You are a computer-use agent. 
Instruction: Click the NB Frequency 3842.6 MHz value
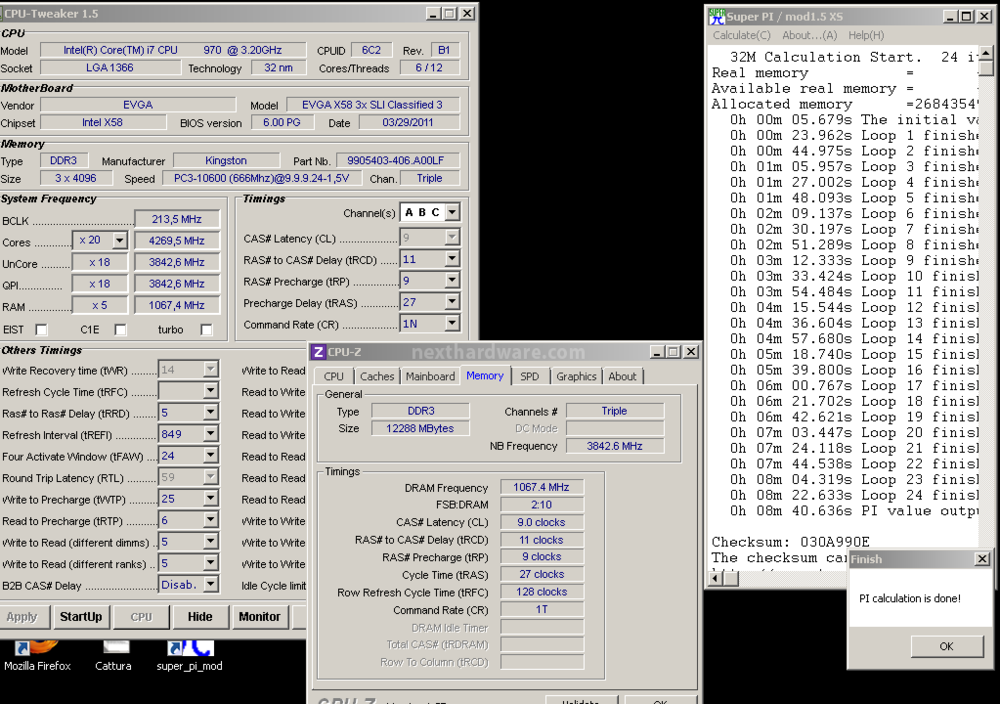pyautogui.click(x=615, y=446)
